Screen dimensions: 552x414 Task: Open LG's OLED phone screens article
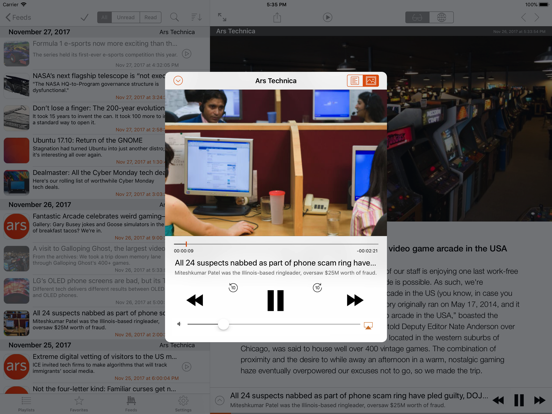point(83,291)
